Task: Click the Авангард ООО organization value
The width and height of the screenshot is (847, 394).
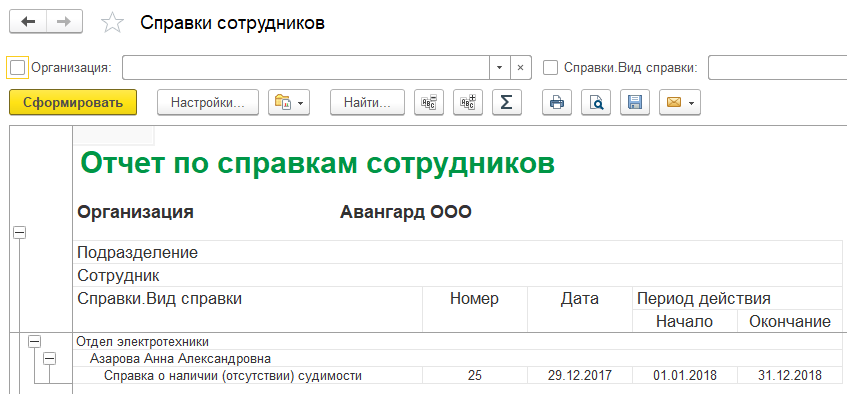Action: [406, 212]
